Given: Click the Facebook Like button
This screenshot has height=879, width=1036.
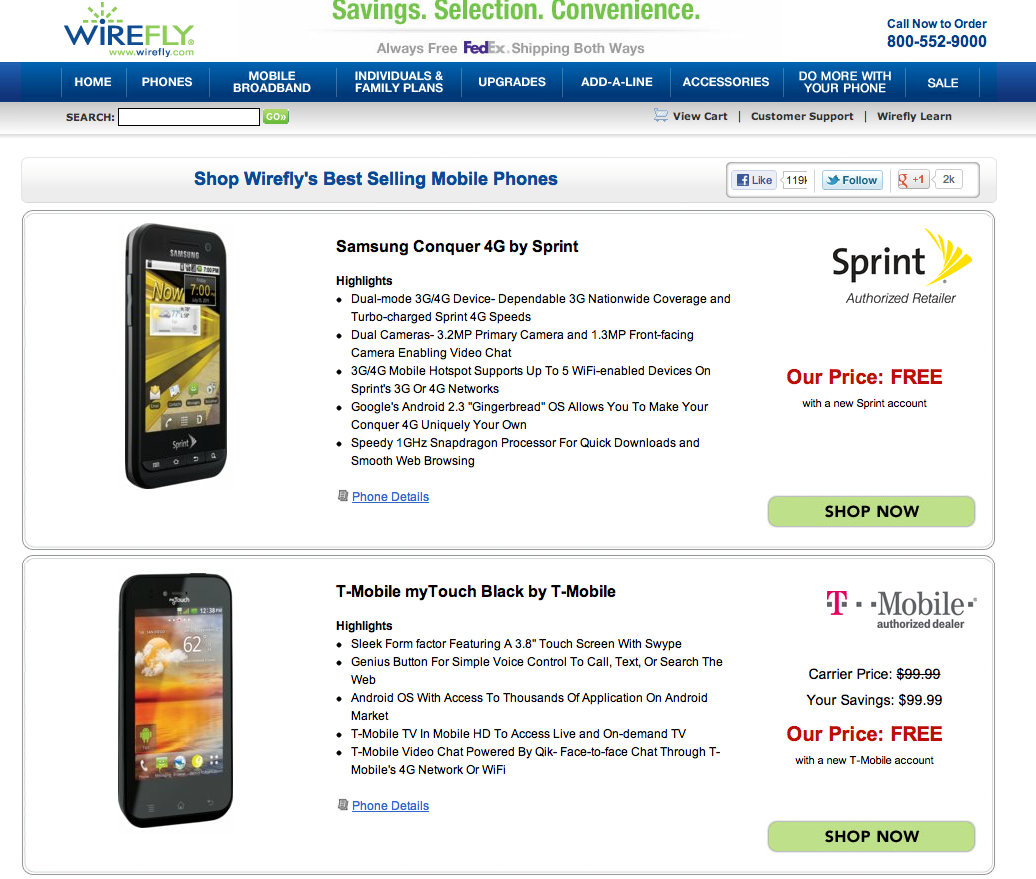Looking at the screenshot, I should point(754,180).
